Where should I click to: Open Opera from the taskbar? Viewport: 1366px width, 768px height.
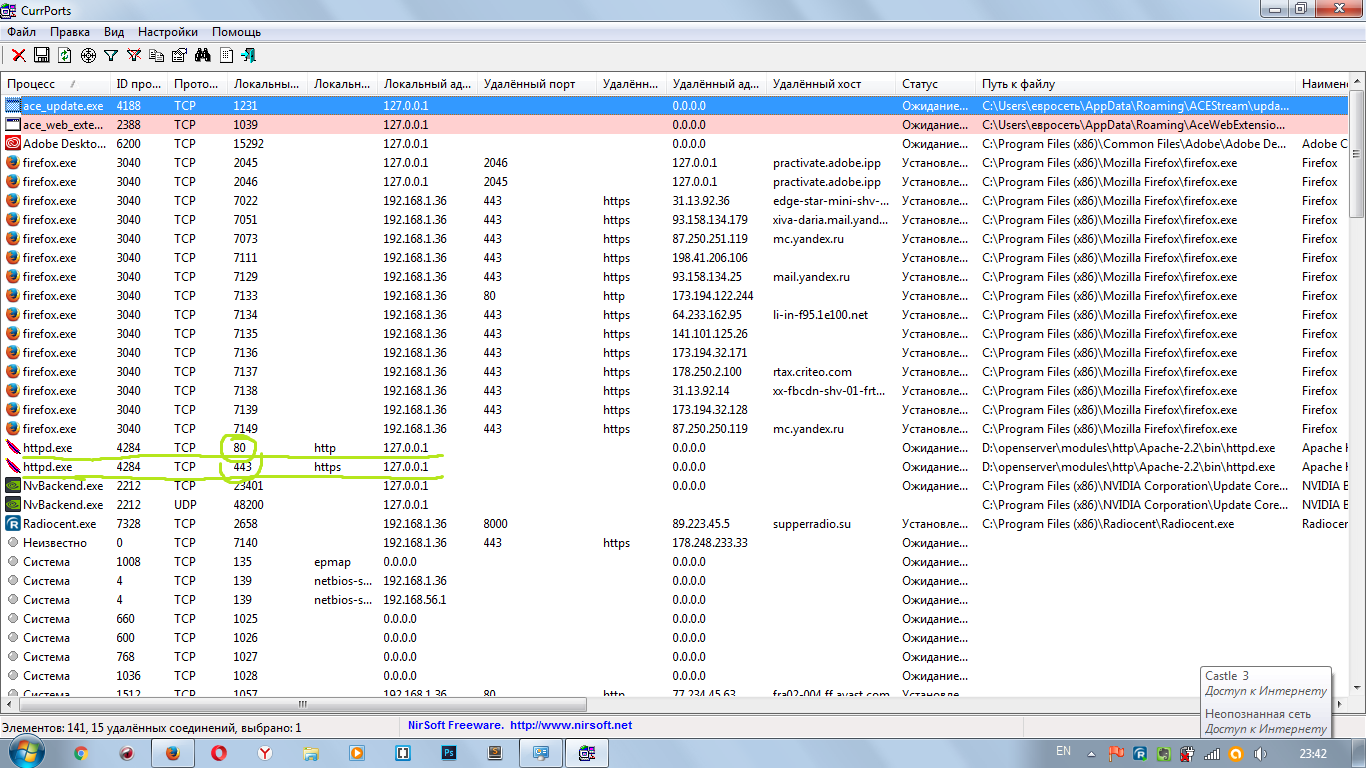[218, 753]
